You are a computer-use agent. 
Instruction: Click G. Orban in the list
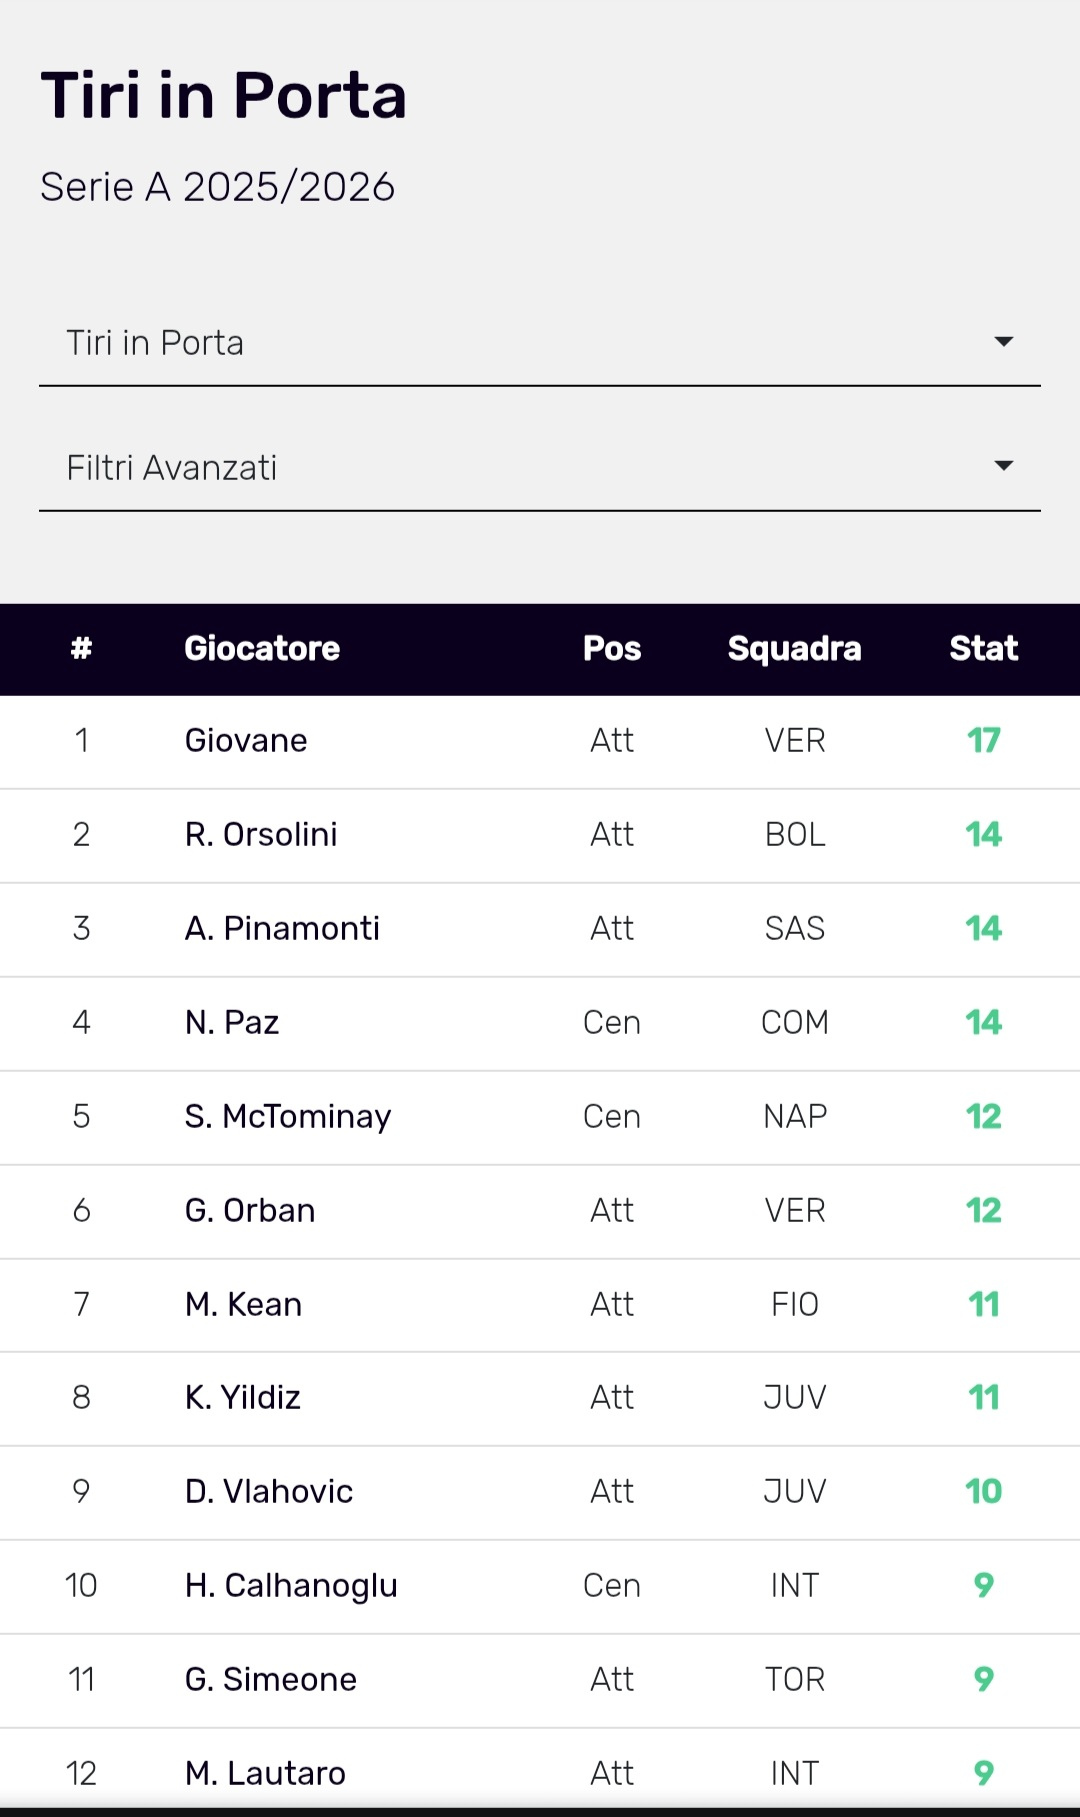point(250,1211)
